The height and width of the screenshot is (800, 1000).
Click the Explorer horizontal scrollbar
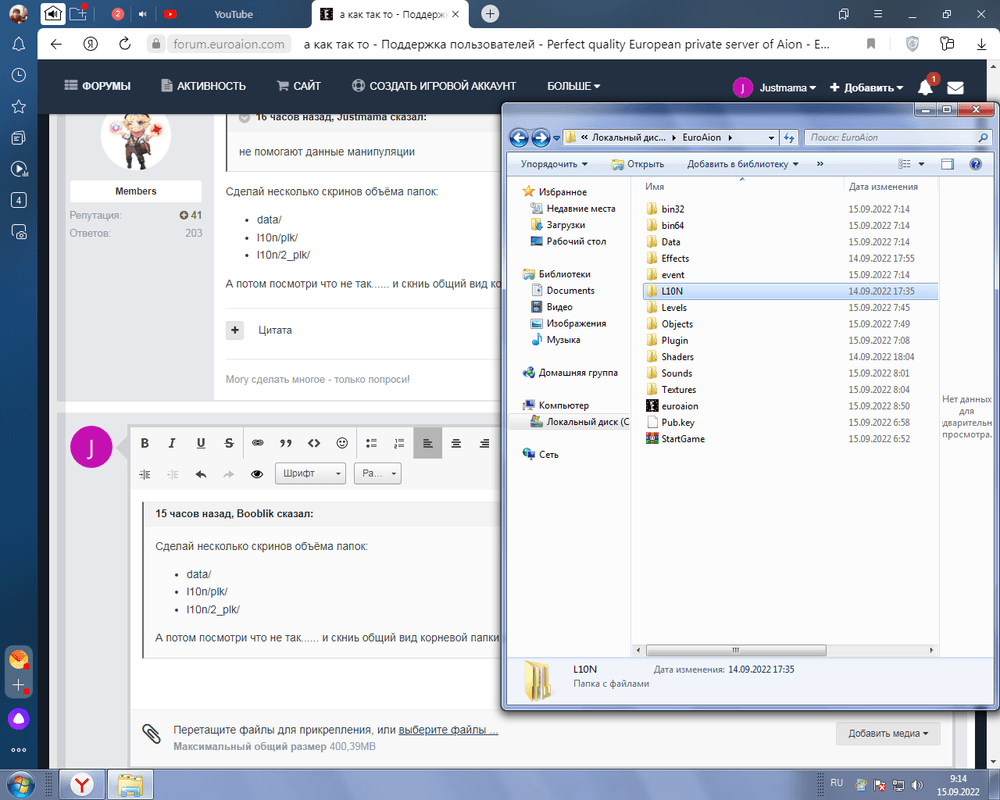coord(735,648)
